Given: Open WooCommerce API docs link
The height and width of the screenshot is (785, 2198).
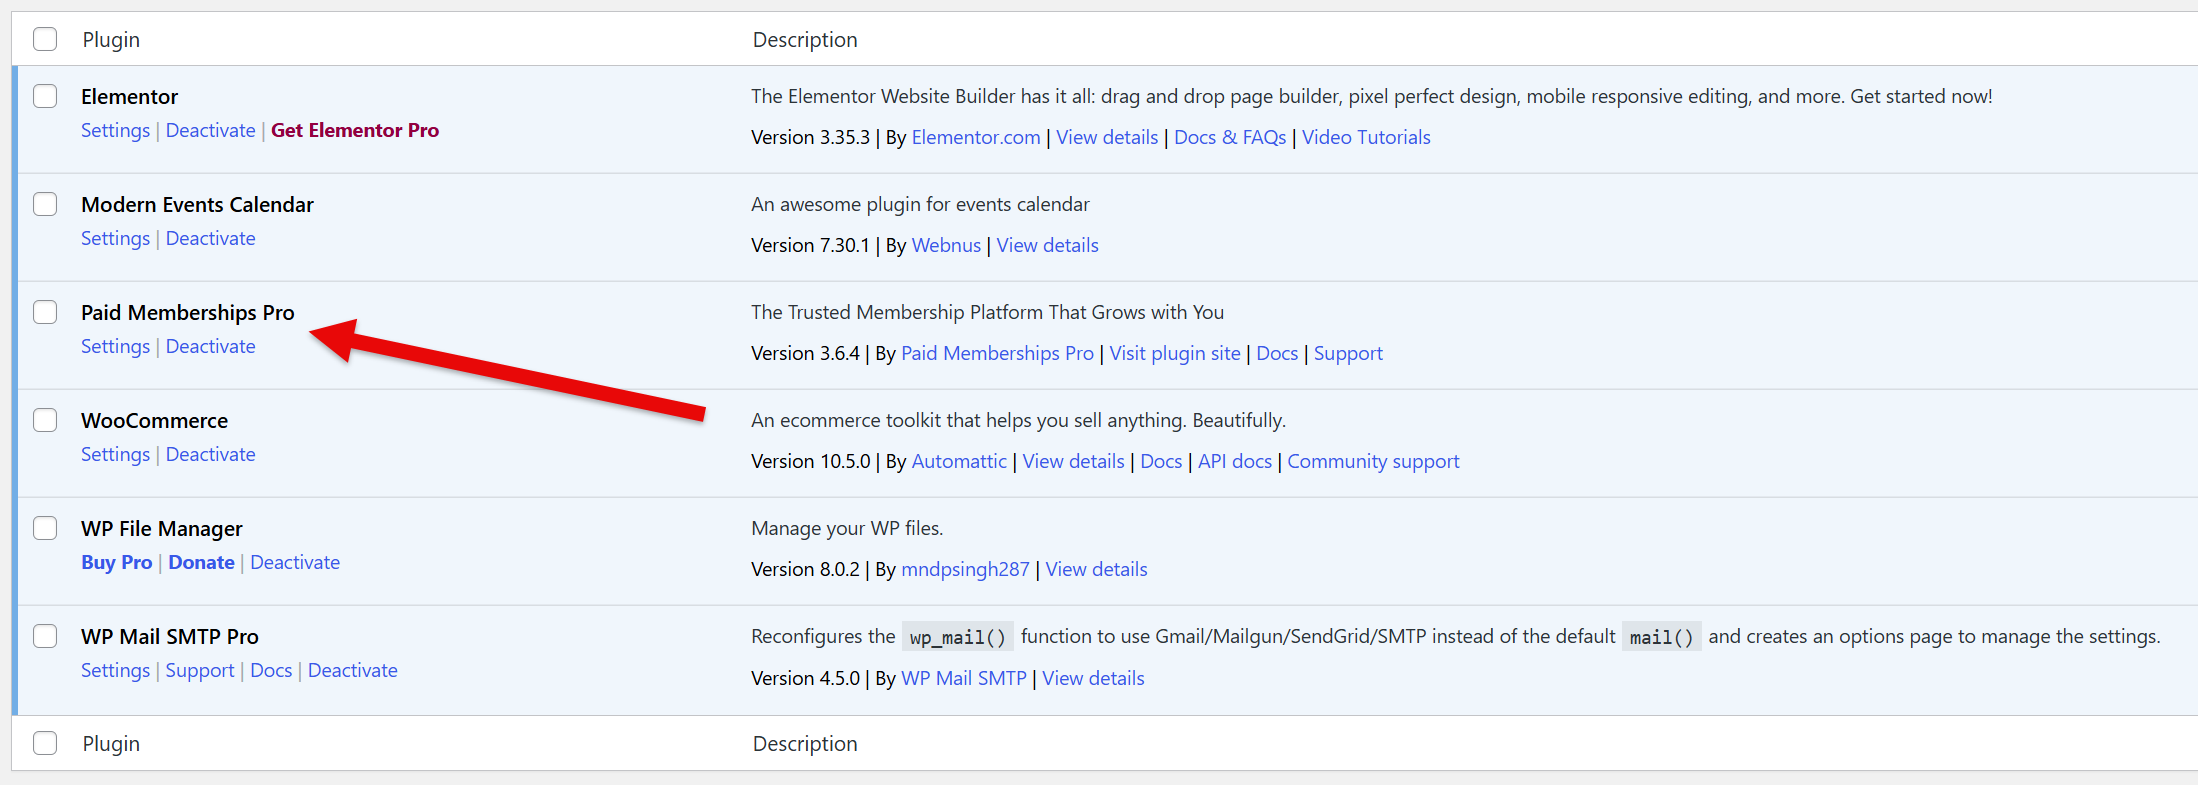Looking at the screenshot, I should [x=1234, y=461].
